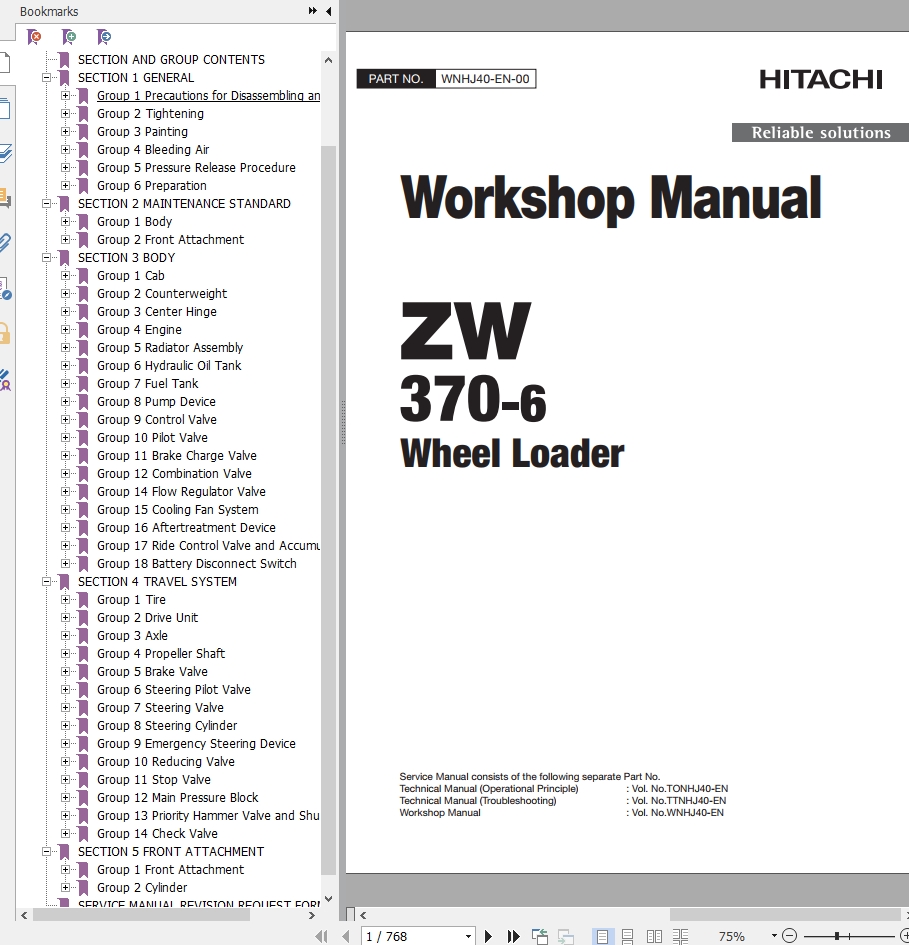Expand Group 3 Axle bookmark
The height and width of the screenshot is (945, 909).
tap(65, 636)
